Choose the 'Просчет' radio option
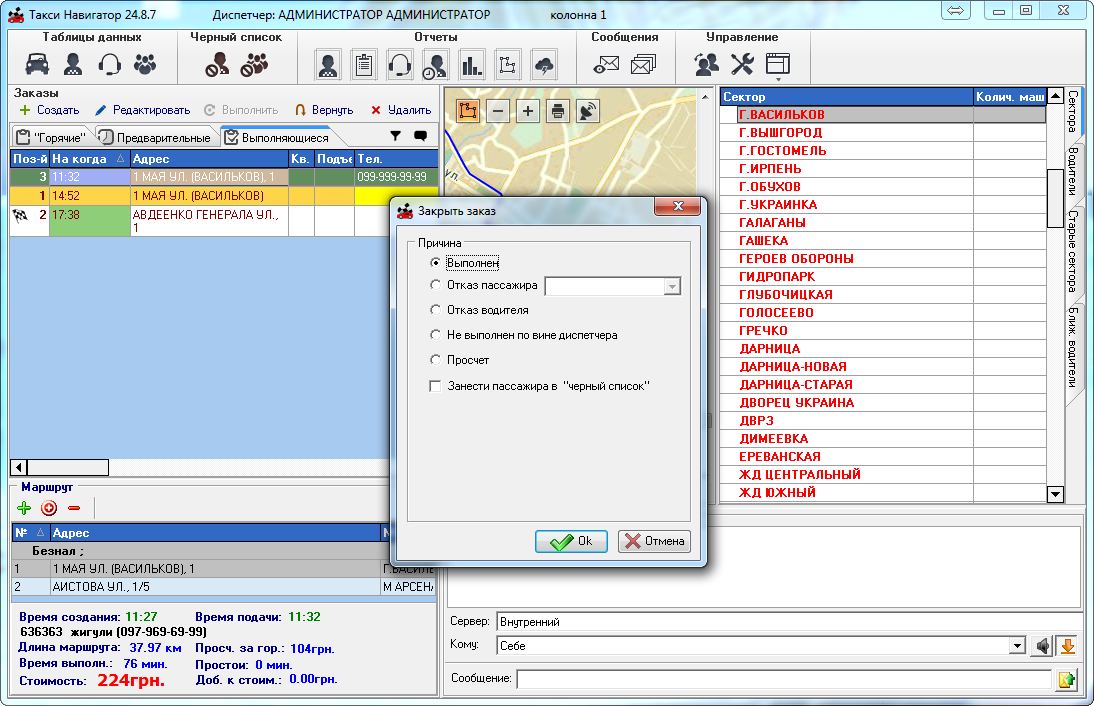1094x706 pixels. click(x=435, y=359)
